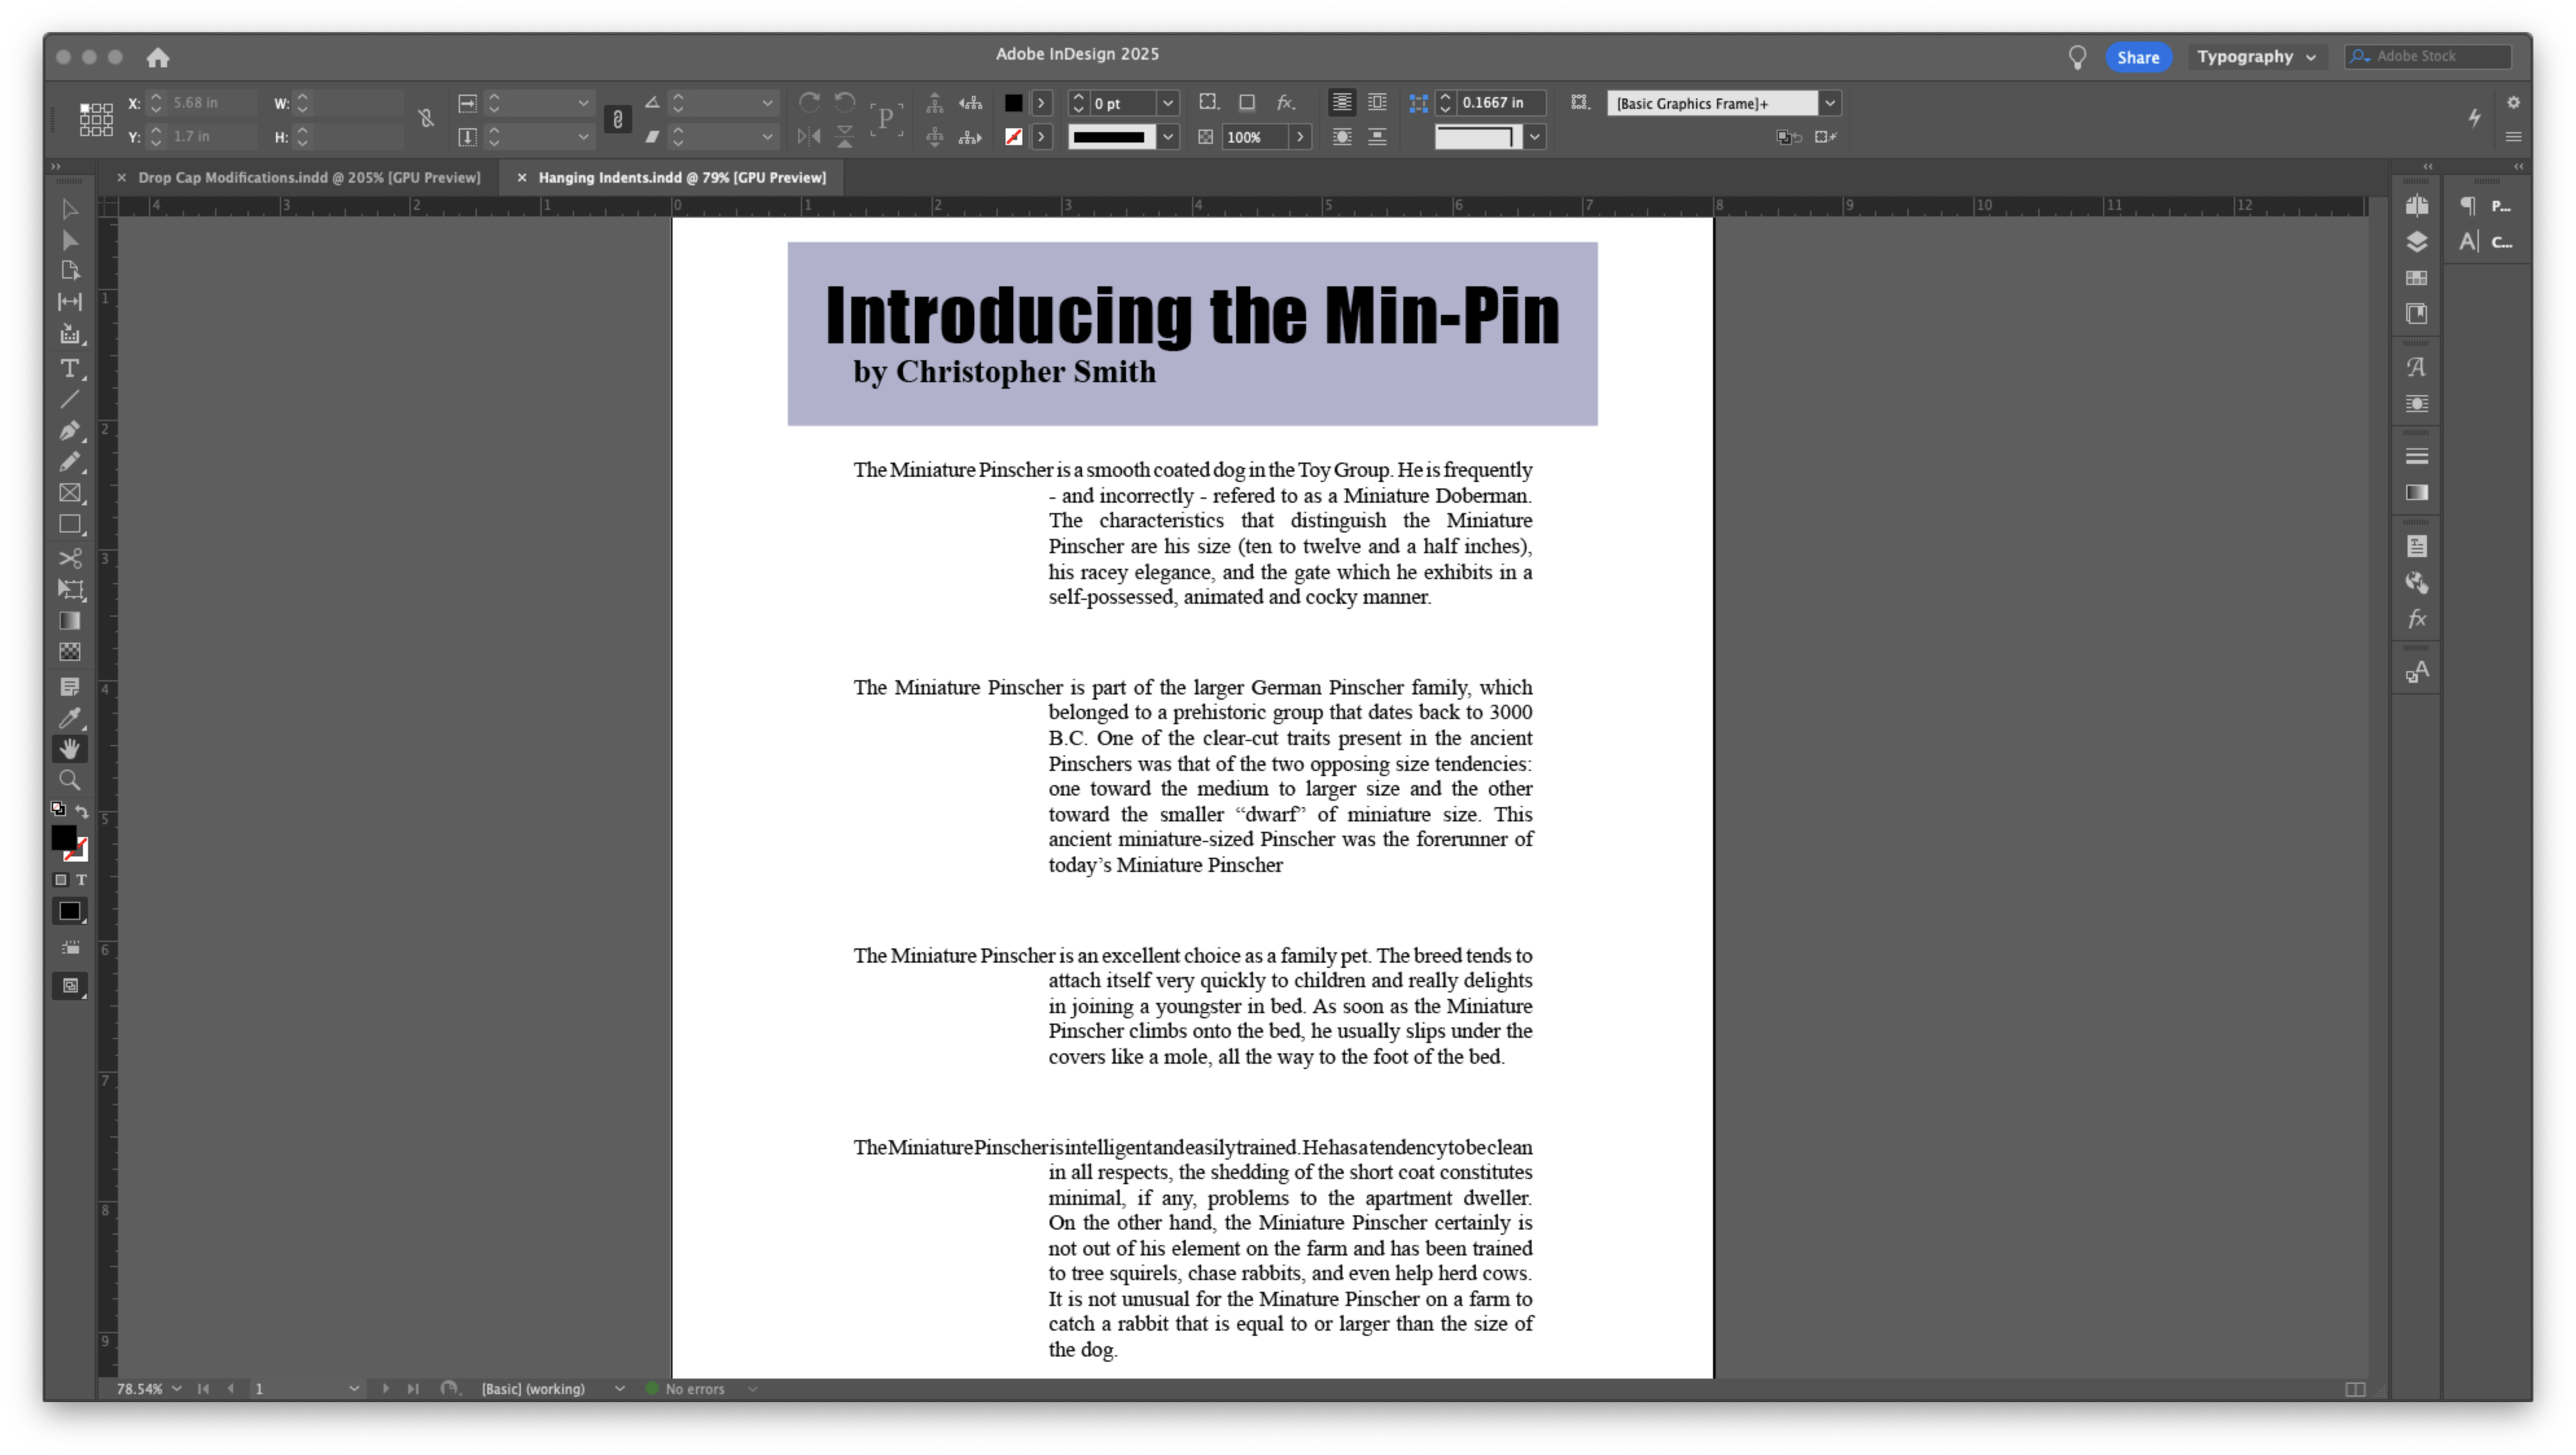The width and height of the screenshot is (2576, 1455).
Task: Click the Share button
Action: tap(2138, 58)
